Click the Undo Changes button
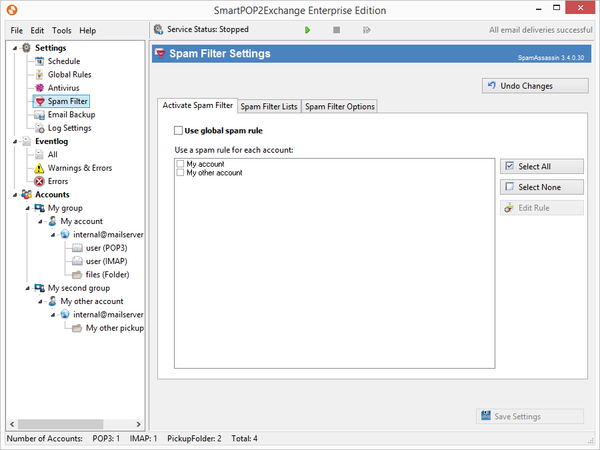The image size is (600, 450). tap(532, 86)
